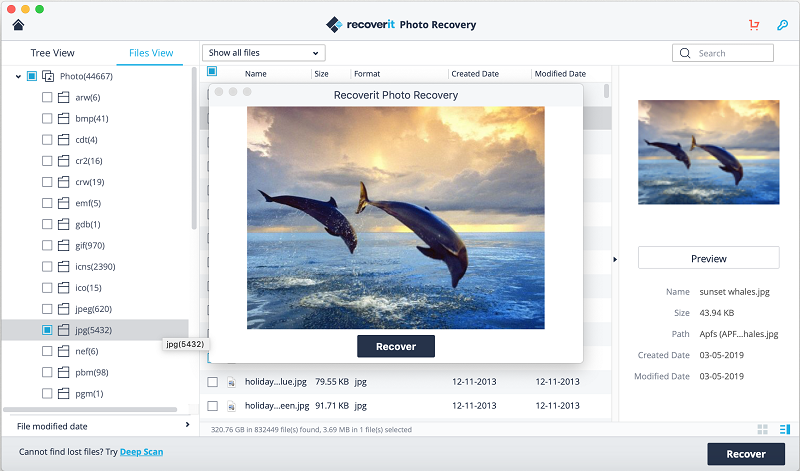Screen dimensions: 800x471
Task: Click the icns folder icon
Action: [x=63, y=267]
